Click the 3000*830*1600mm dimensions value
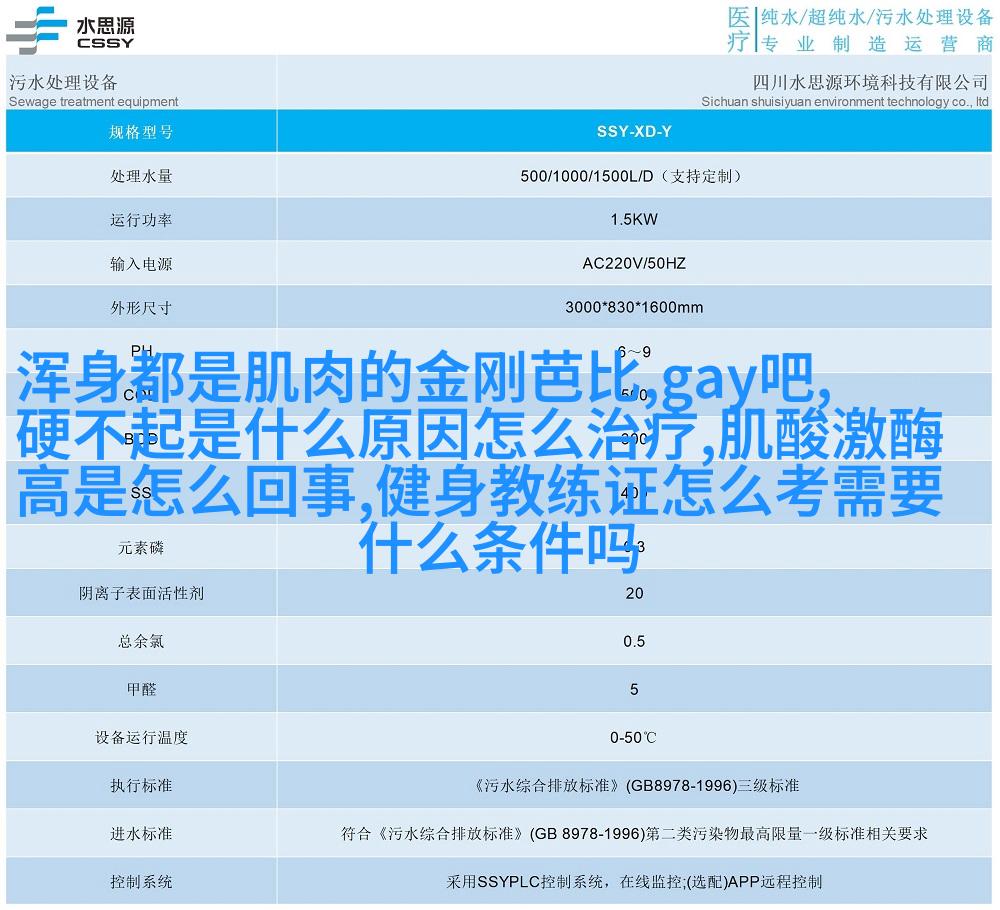The image size is (1000, 910). point(634,307)
